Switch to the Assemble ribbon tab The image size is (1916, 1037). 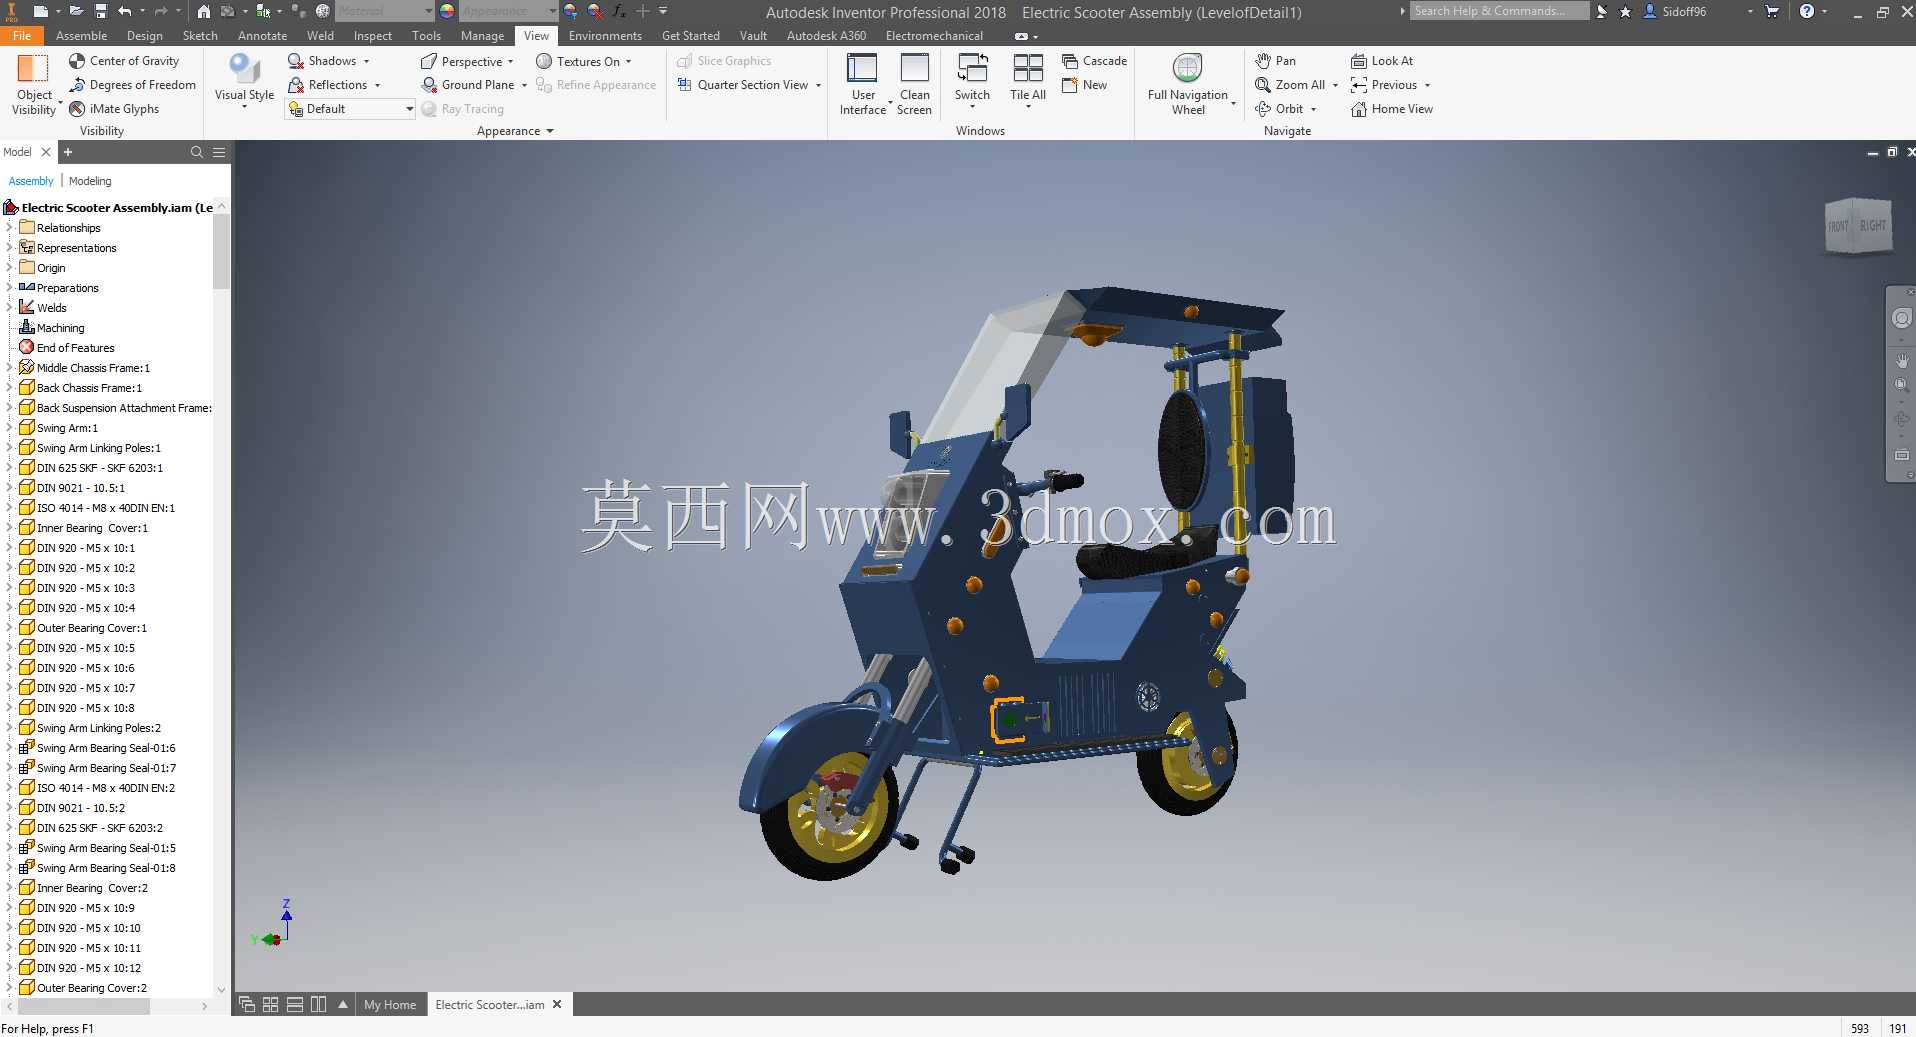(x=81, y=36)
